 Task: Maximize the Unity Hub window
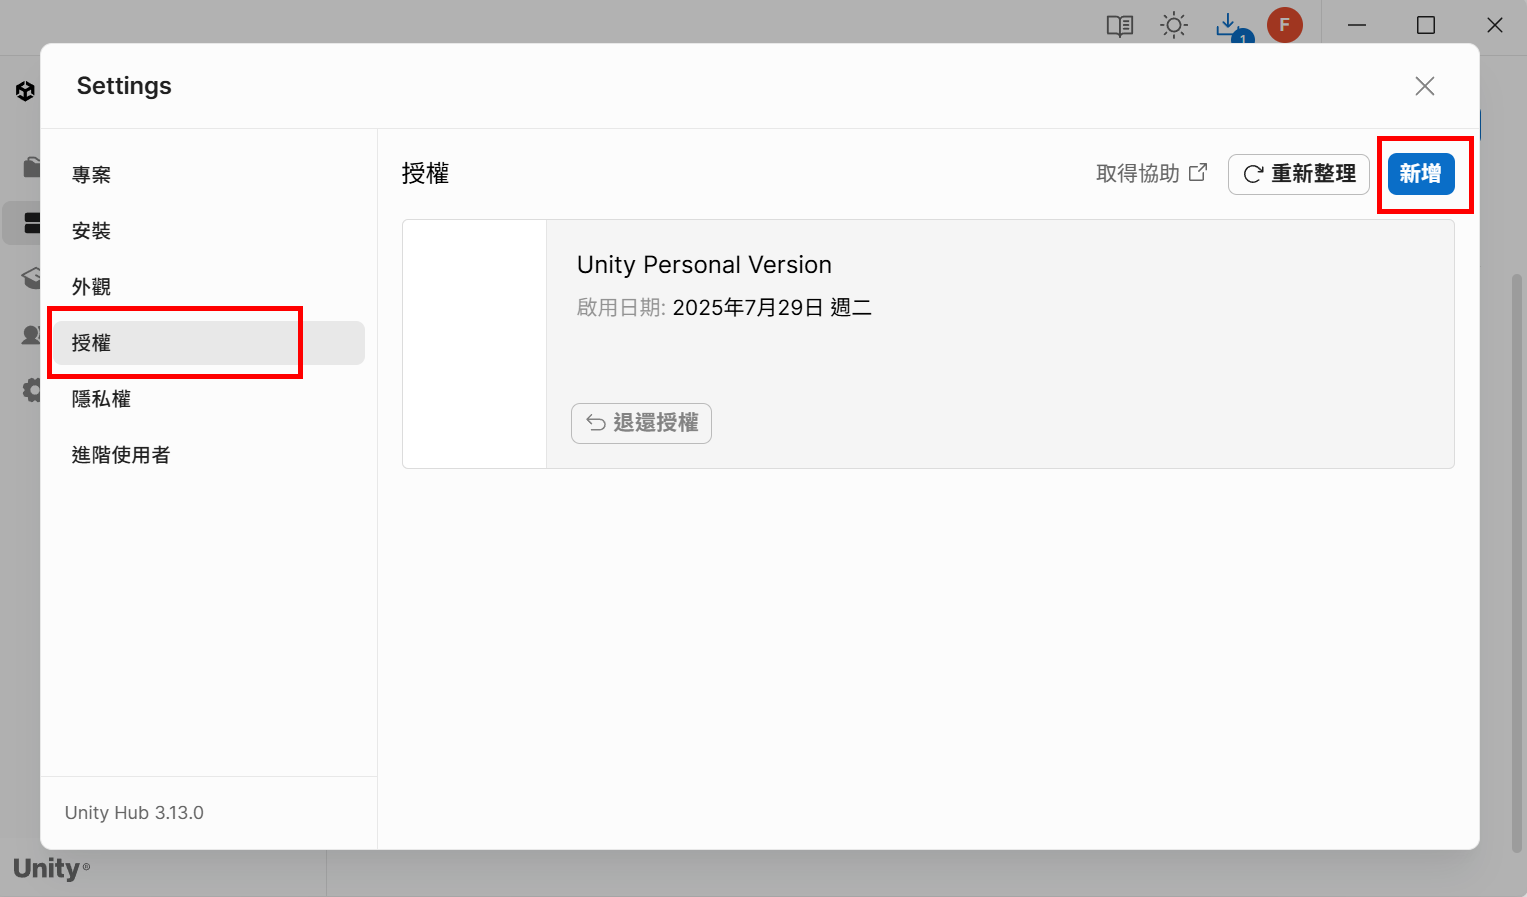tap(1426, 25)
